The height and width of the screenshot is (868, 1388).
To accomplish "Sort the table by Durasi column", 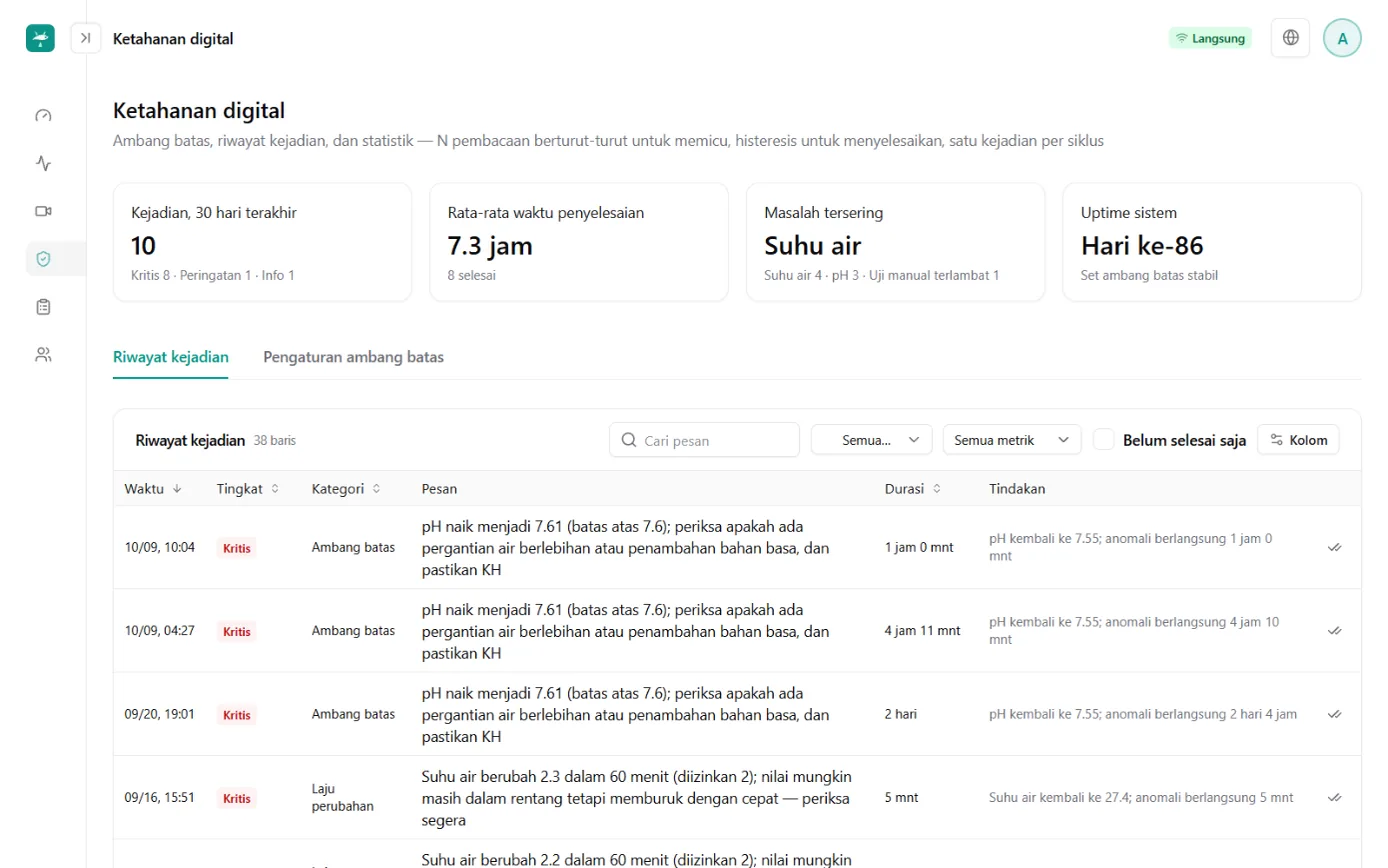I will click(913, 489).
